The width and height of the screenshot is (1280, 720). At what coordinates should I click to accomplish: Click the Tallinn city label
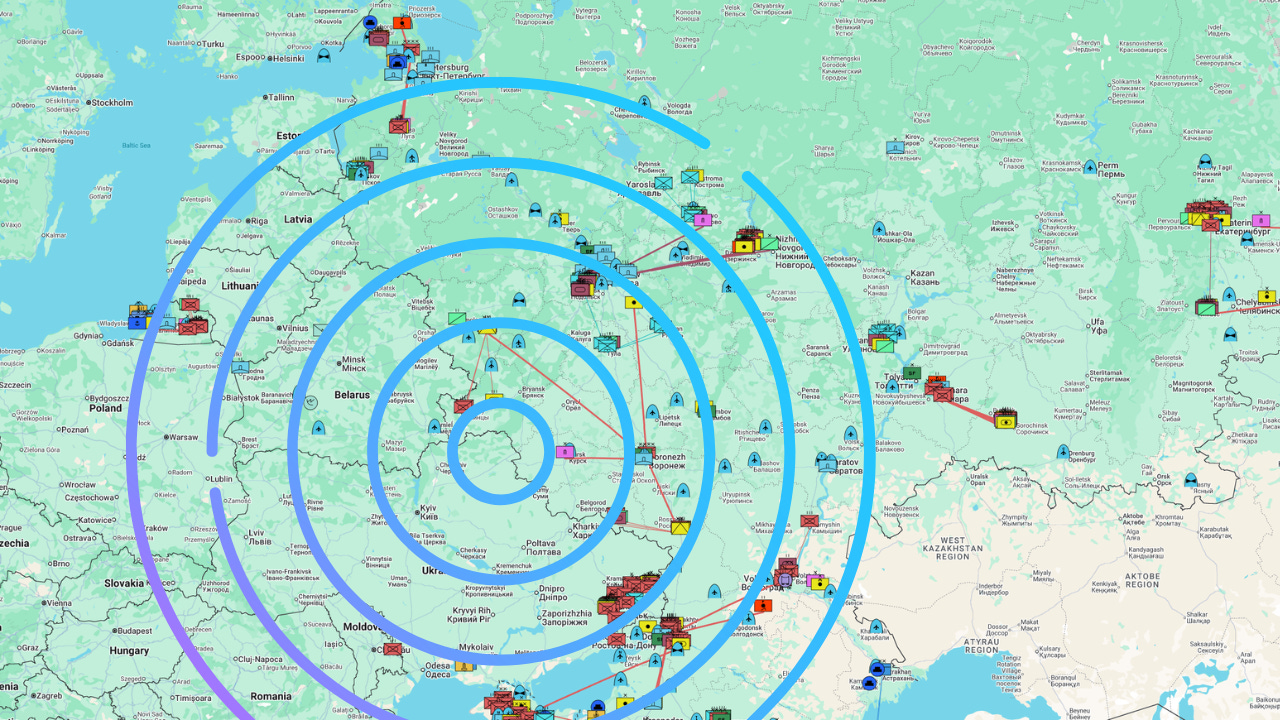tap(281, 97)
